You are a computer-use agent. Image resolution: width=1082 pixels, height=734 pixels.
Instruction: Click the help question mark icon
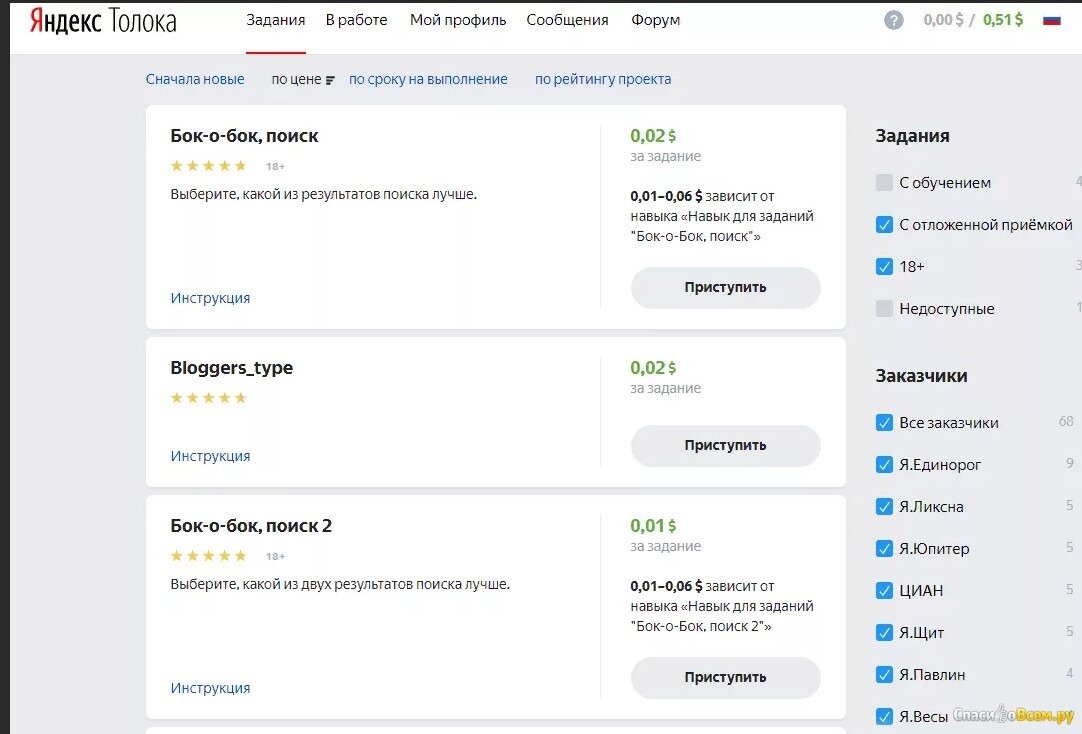(893, 20)
